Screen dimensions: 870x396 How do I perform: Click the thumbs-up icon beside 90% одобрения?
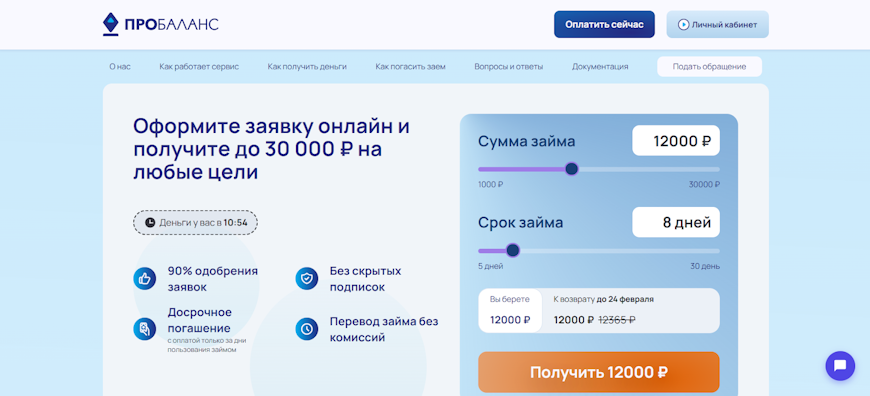(x=145, y=278)
